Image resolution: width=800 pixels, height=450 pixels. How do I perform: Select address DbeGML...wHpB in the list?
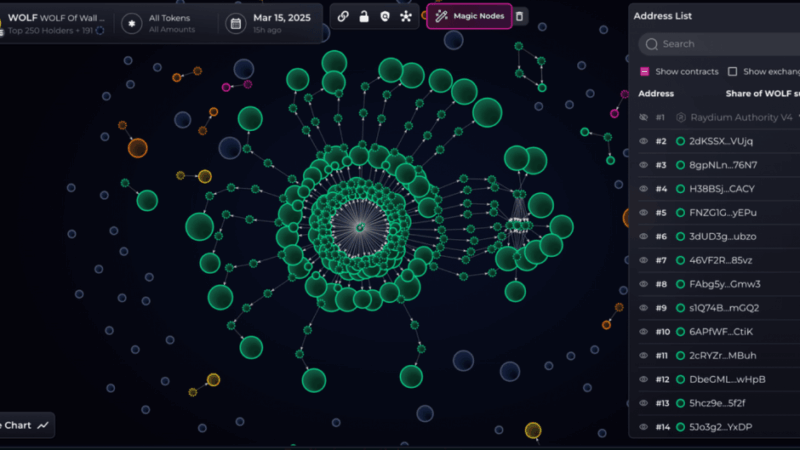click(x=727, y=379)
